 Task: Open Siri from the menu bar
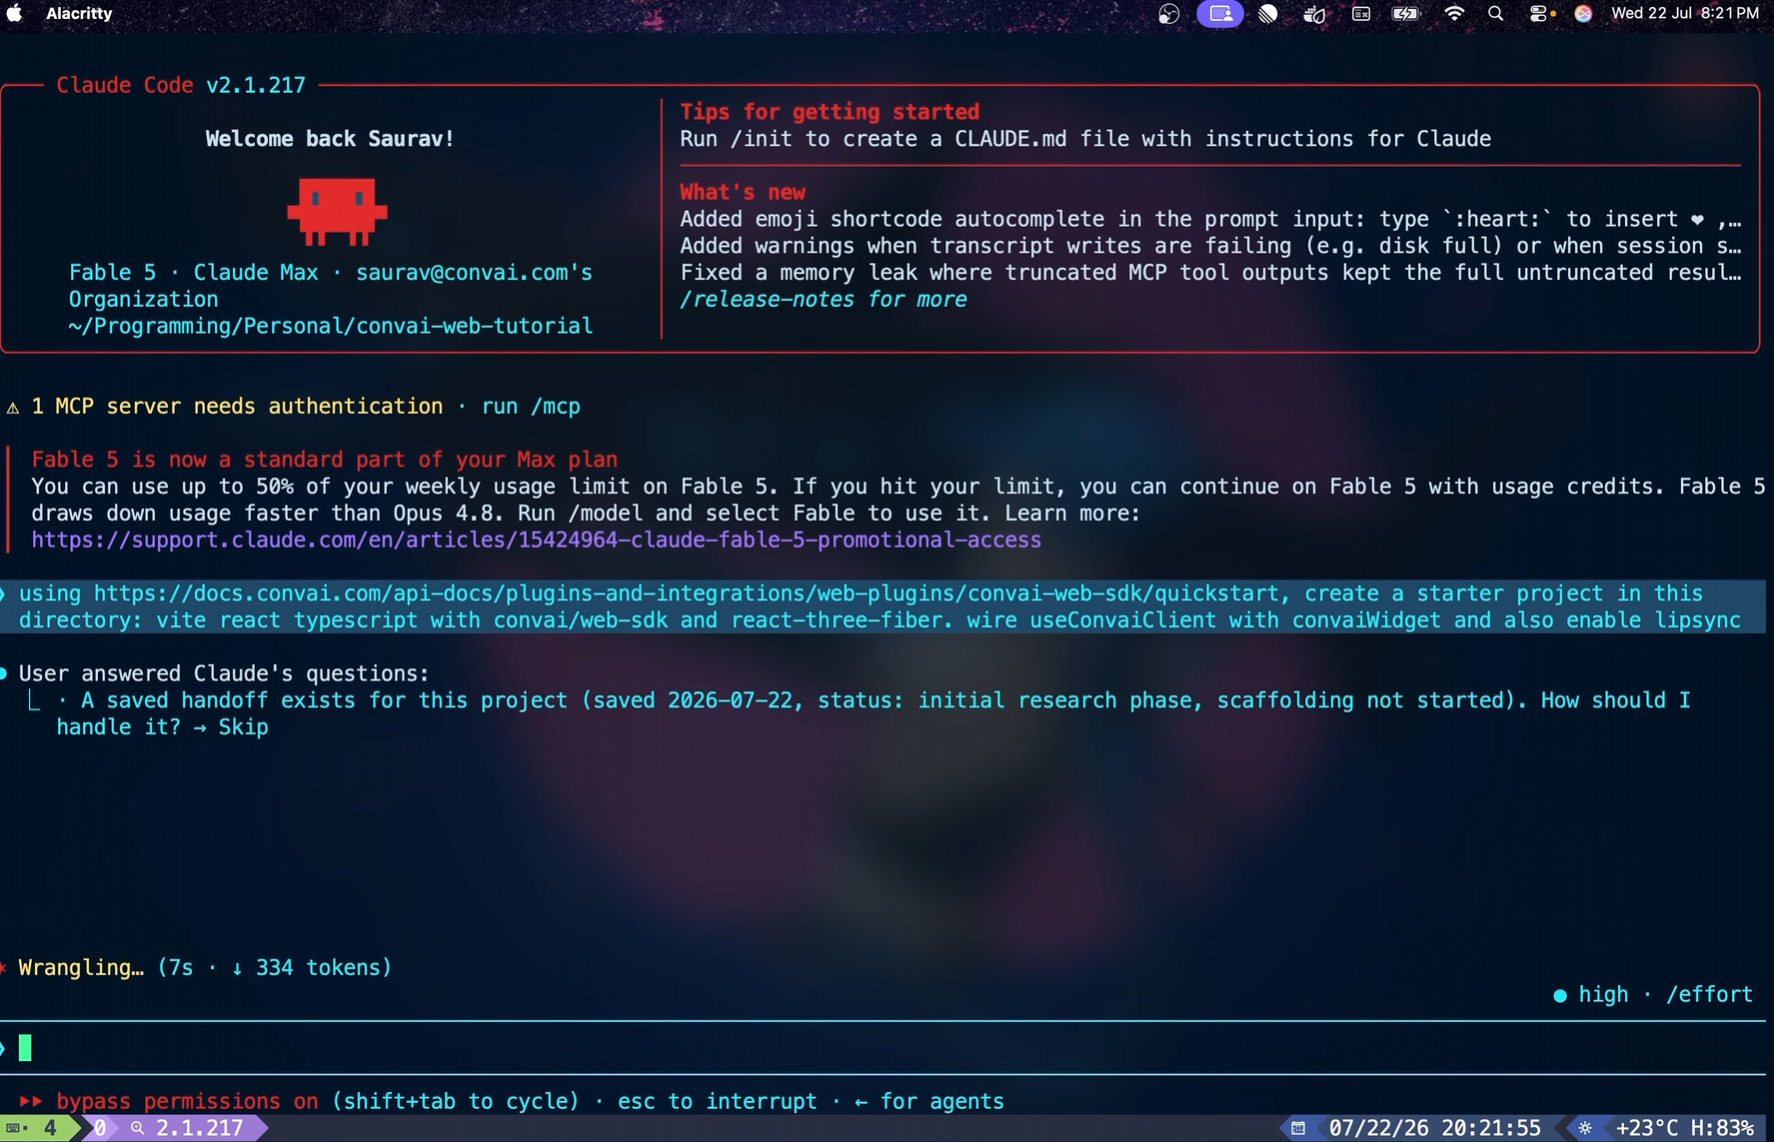coord(1583,14)
